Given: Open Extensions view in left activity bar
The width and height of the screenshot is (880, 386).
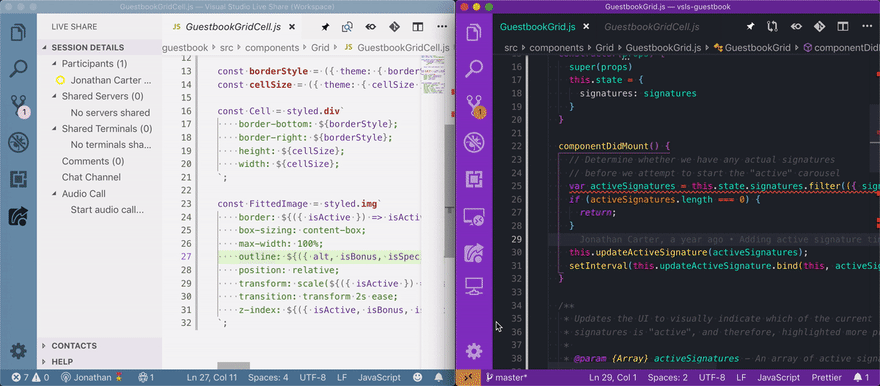Looking at the screenshot, I should coord(18,180).
